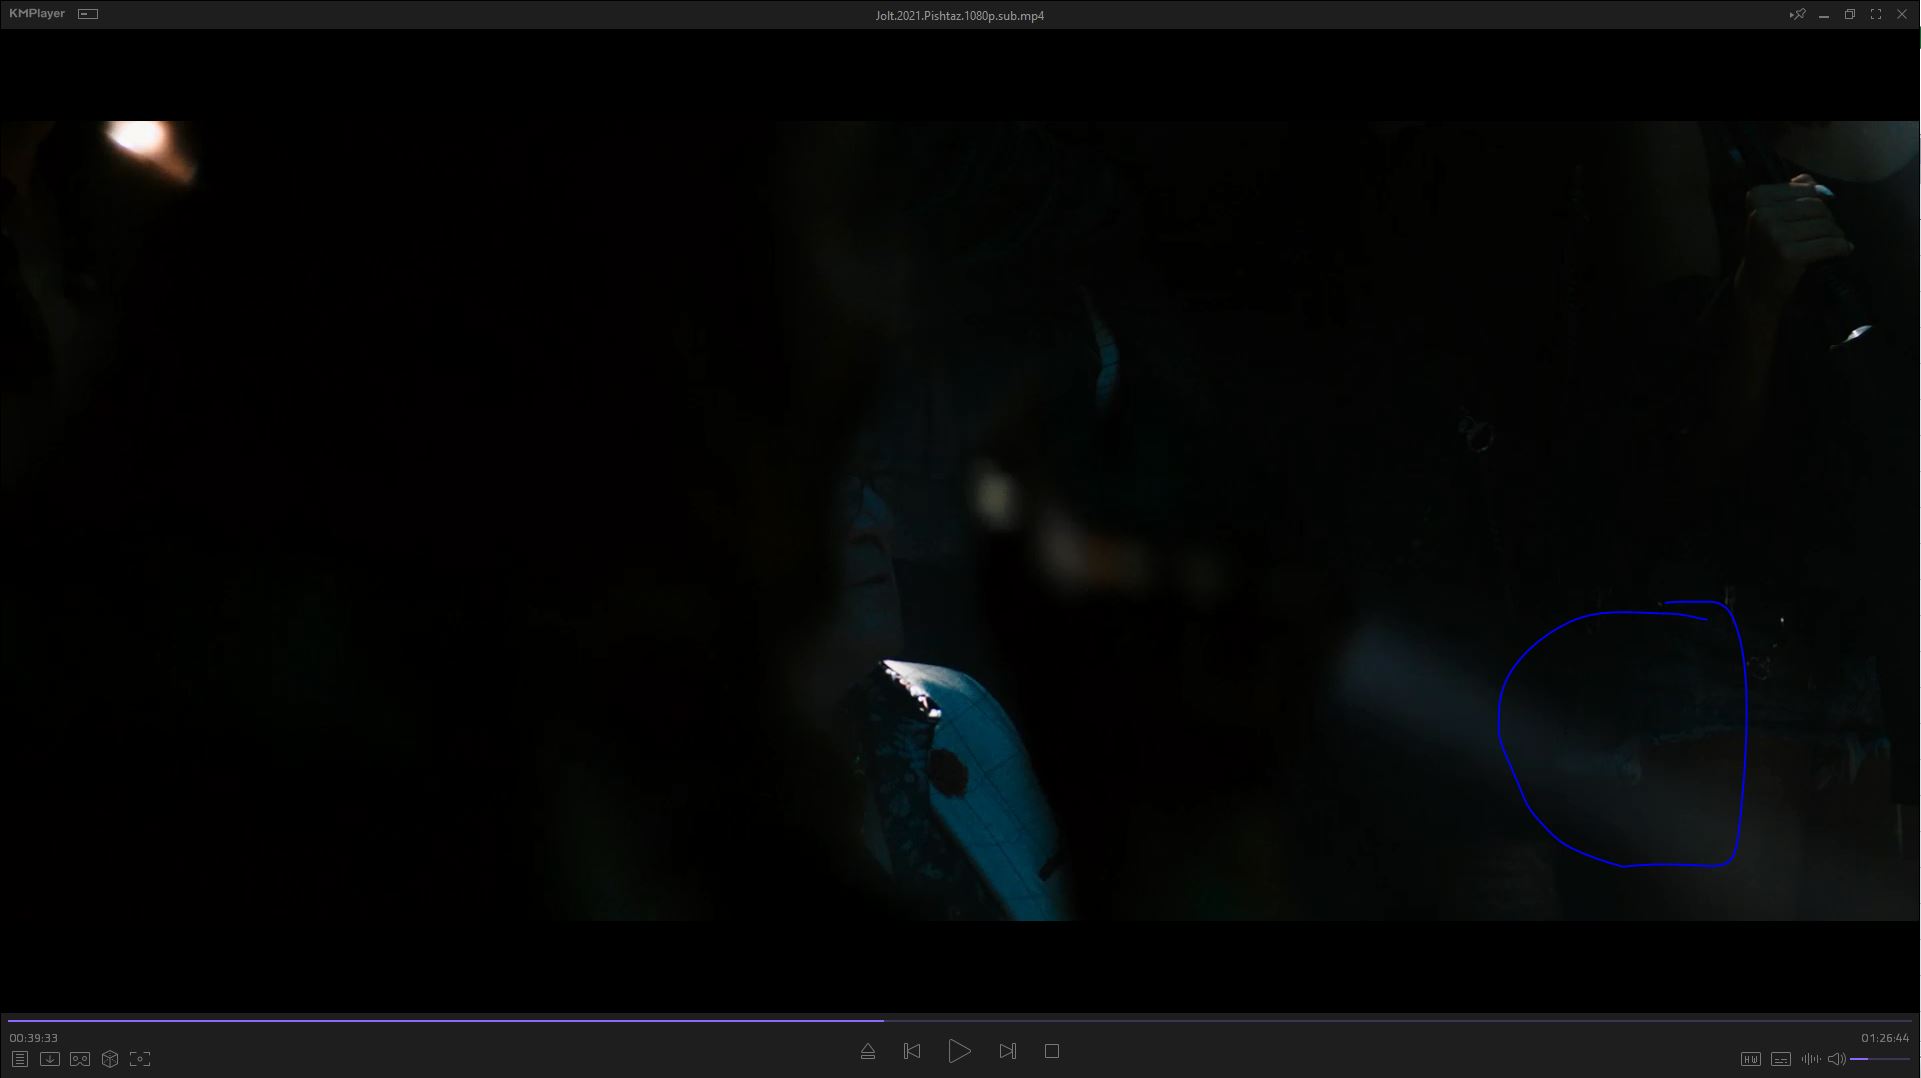Enter fullscreen mode from title bar
The image size is (1921, 1078).
(x=1875, y=15)
